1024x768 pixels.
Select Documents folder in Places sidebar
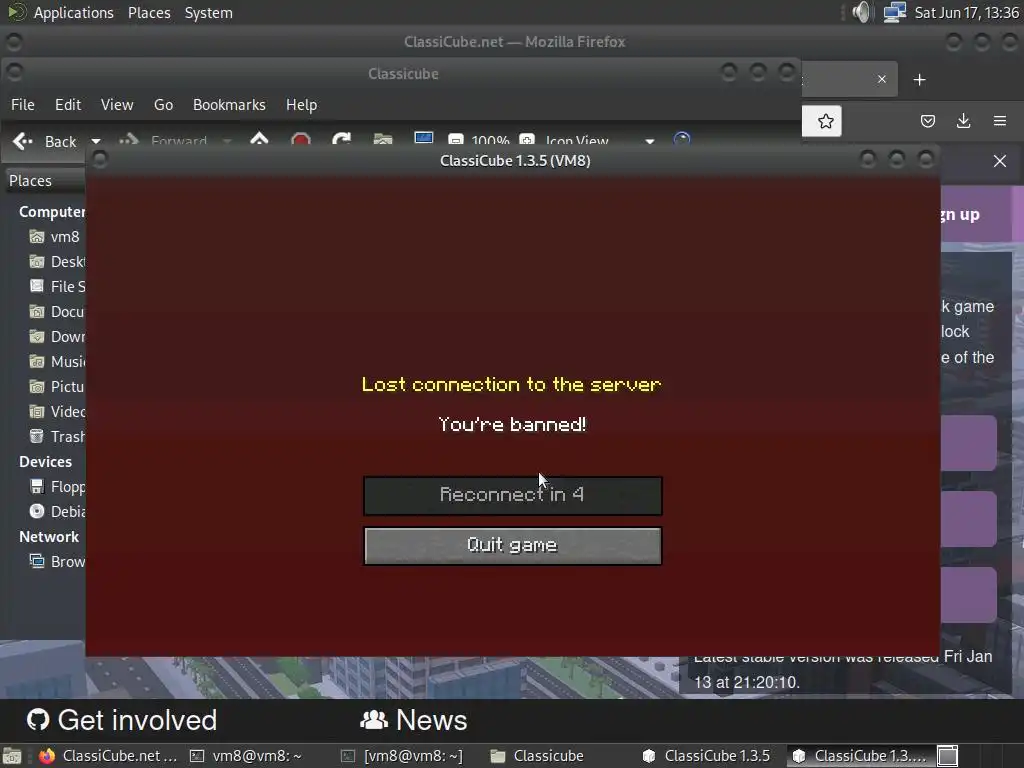57,312
